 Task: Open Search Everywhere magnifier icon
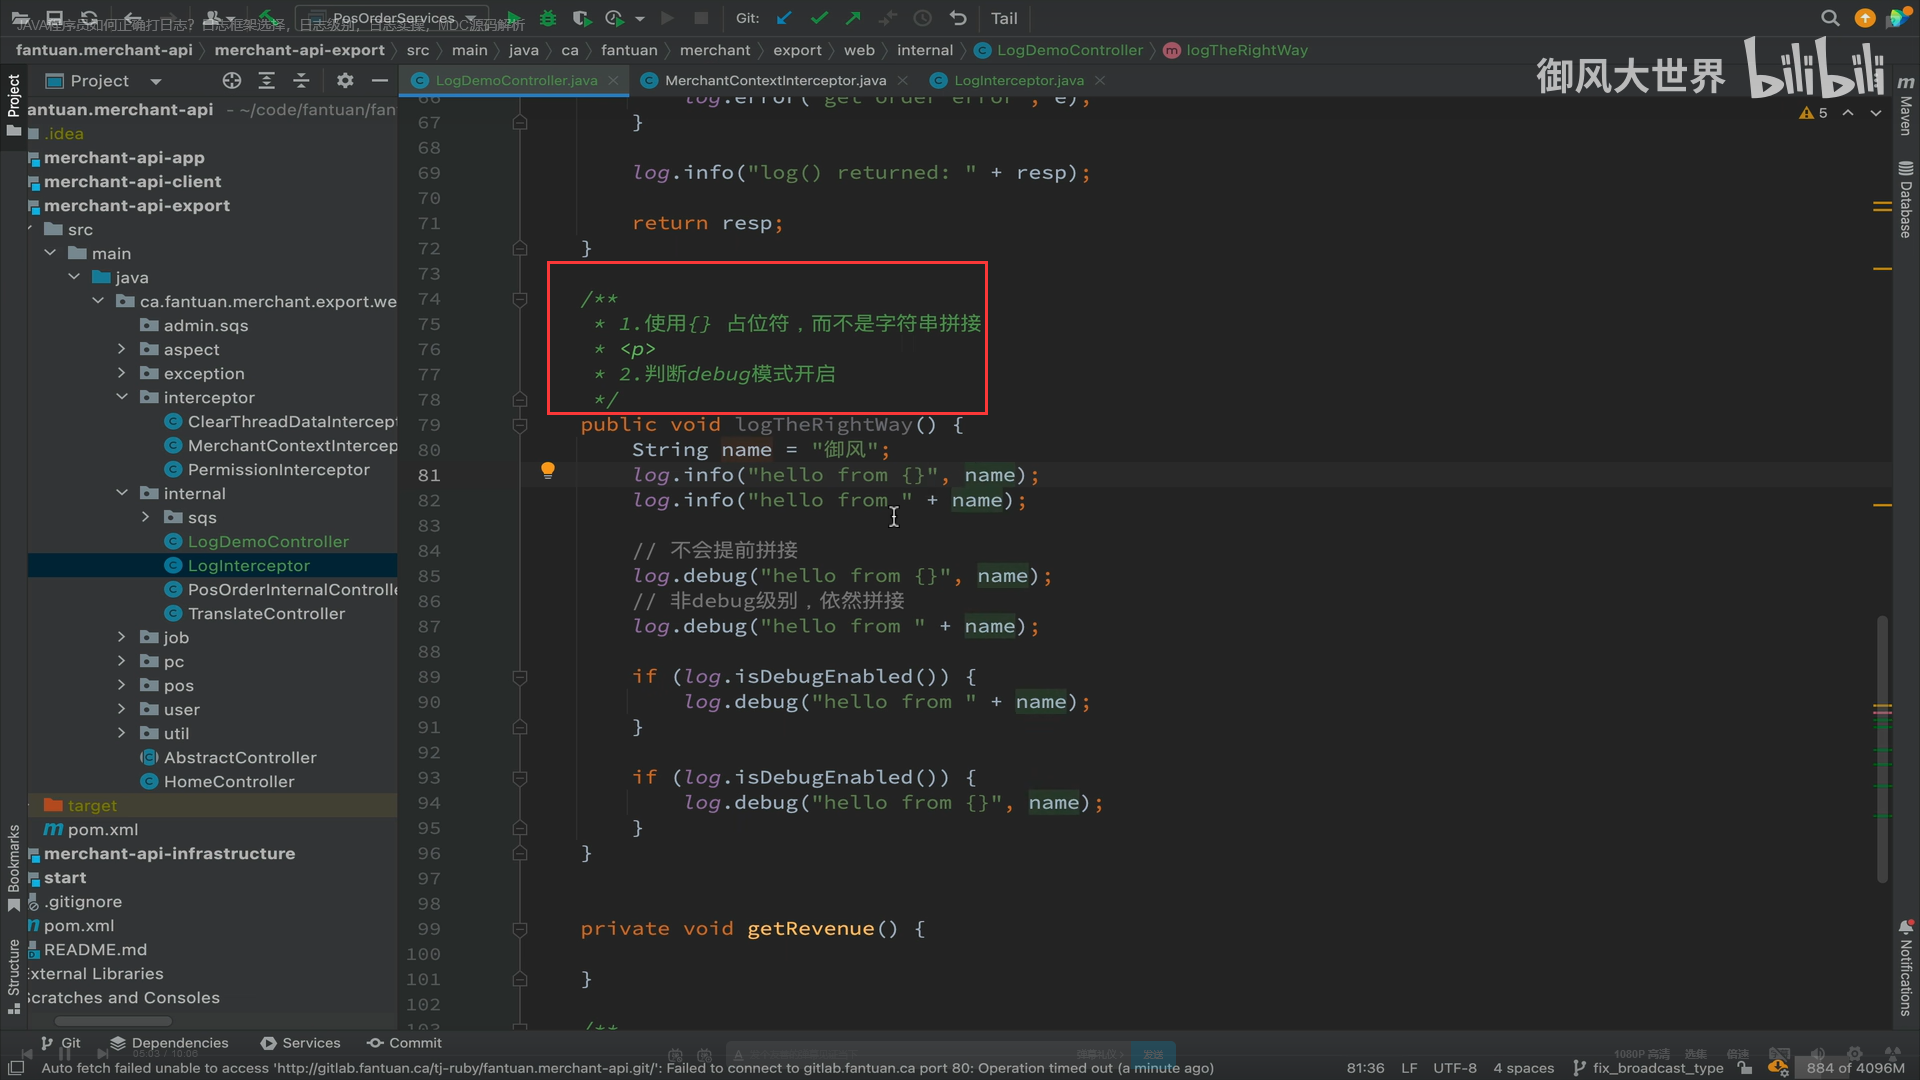click(x=1830, y=18)
